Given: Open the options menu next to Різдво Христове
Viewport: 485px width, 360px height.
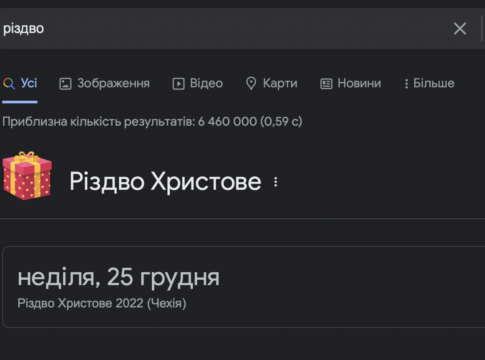Looking at the screenshot, I should [x=276, y=182].
